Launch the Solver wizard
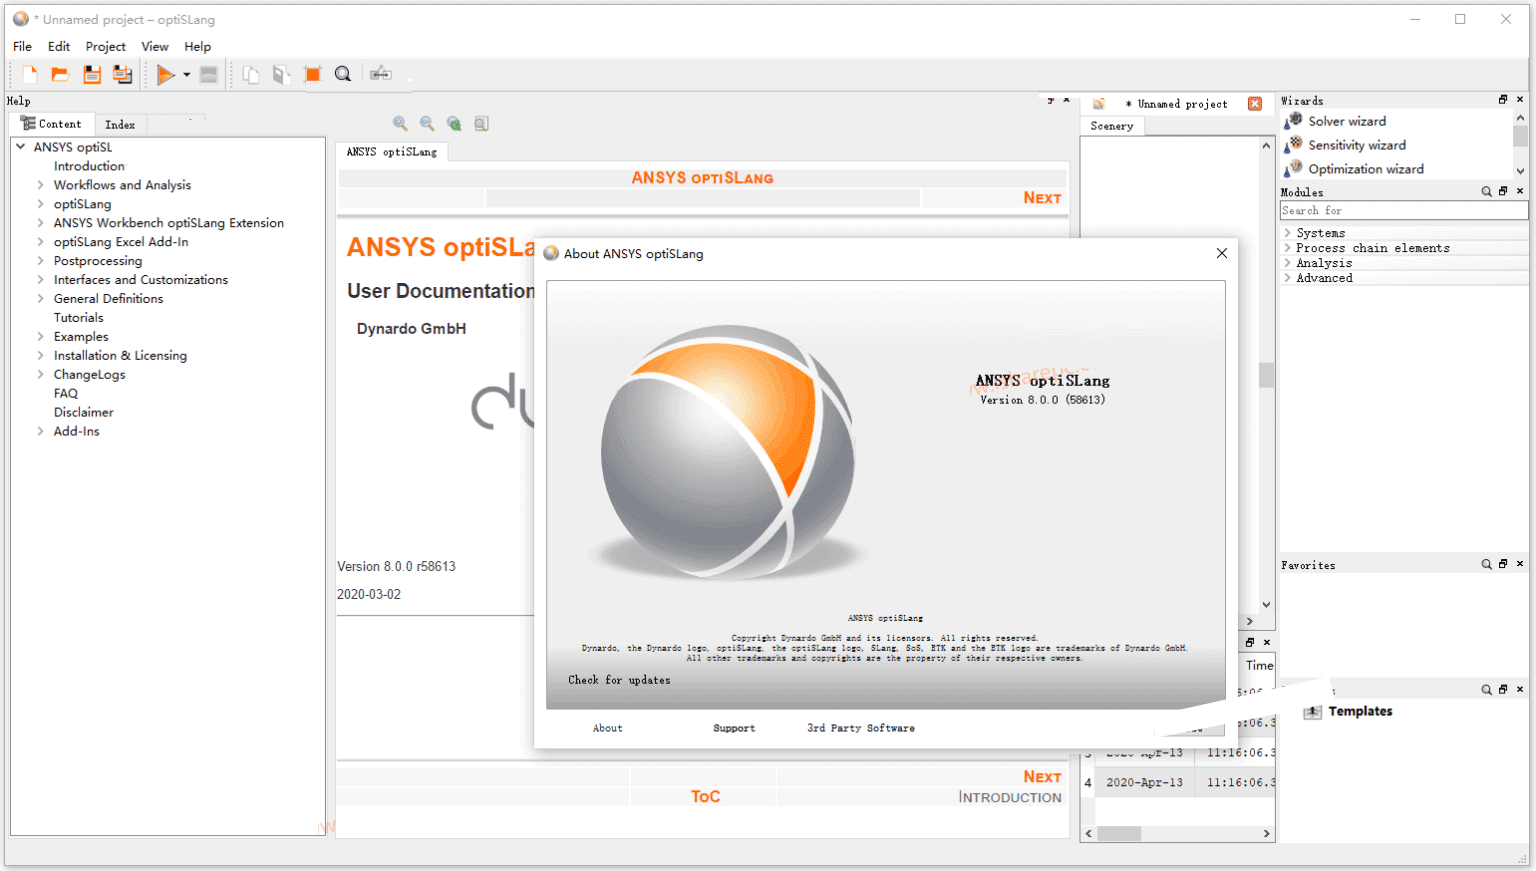Viewport: 1536px width, 871px height. point(1347,121)
